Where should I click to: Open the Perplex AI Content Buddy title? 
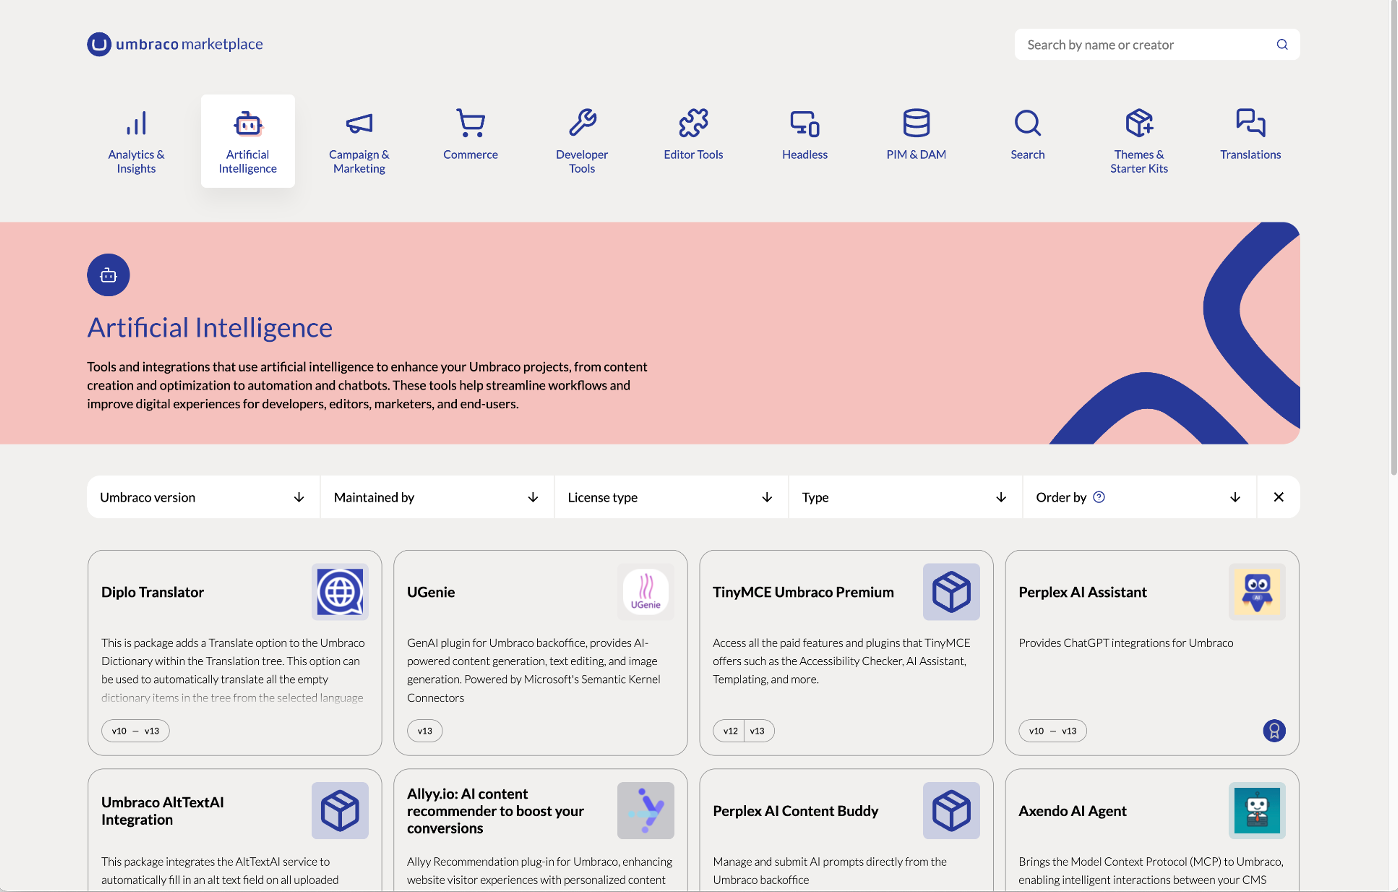(795, 811)
